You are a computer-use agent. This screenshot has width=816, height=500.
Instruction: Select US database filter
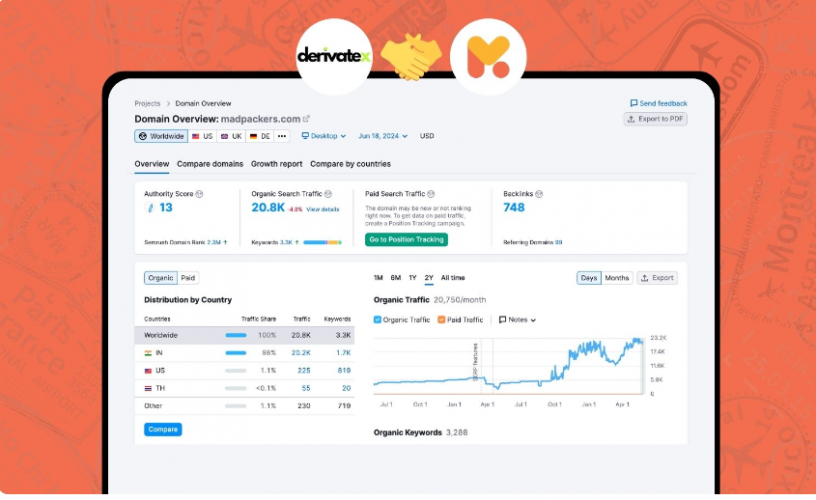pyautogui.click(x=202, y=136)
